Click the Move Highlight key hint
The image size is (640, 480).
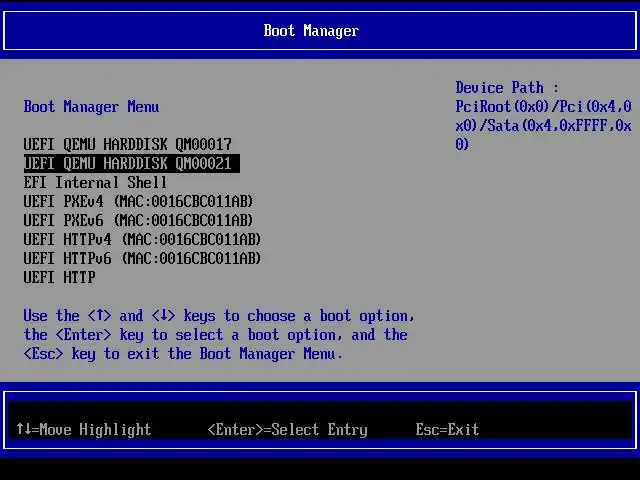pos(84,429)
